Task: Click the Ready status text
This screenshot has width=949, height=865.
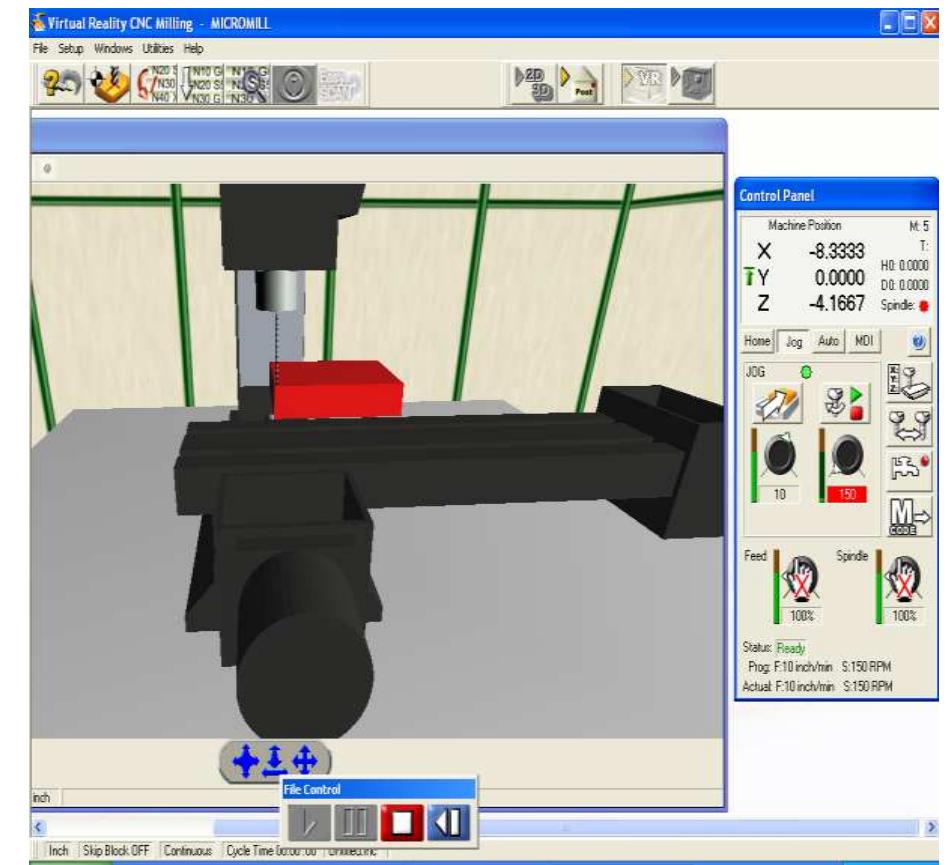Action: pos(790,648)
